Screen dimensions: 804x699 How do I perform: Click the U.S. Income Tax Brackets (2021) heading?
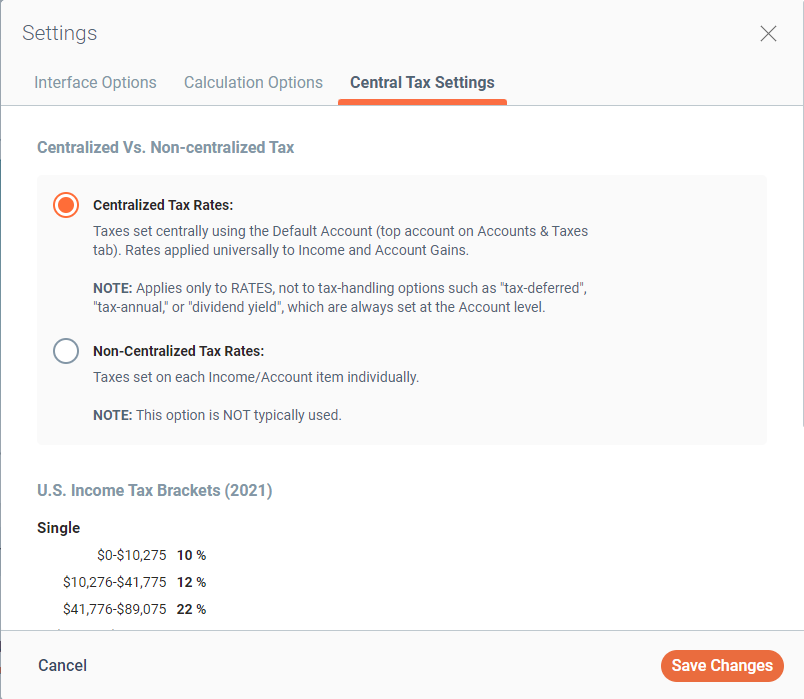click(154, 490)
